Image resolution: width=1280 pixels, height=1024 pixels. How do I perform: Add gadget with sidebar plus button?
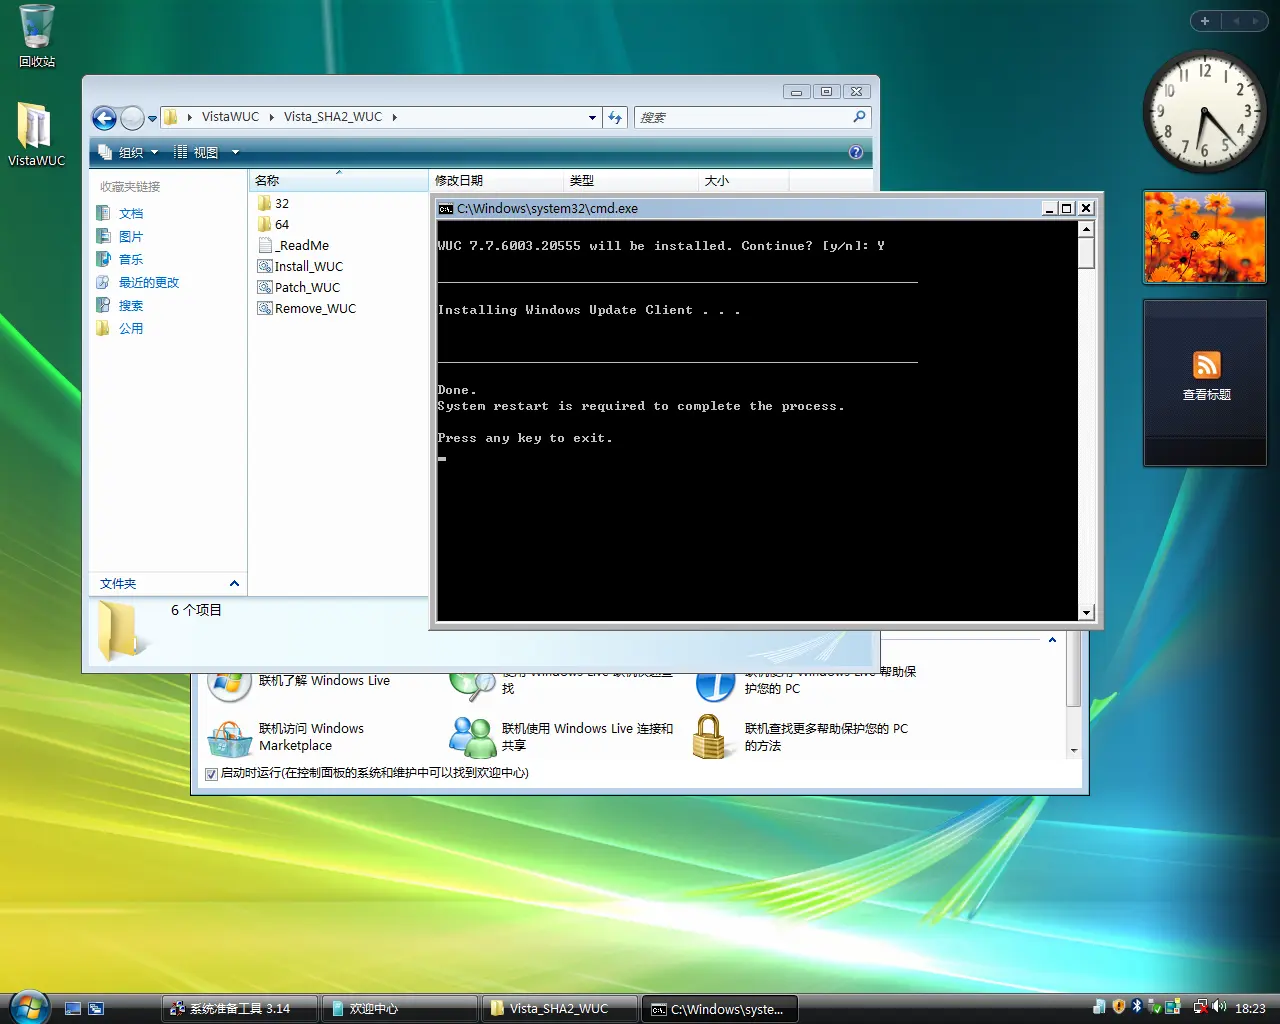coord(1204,21)
